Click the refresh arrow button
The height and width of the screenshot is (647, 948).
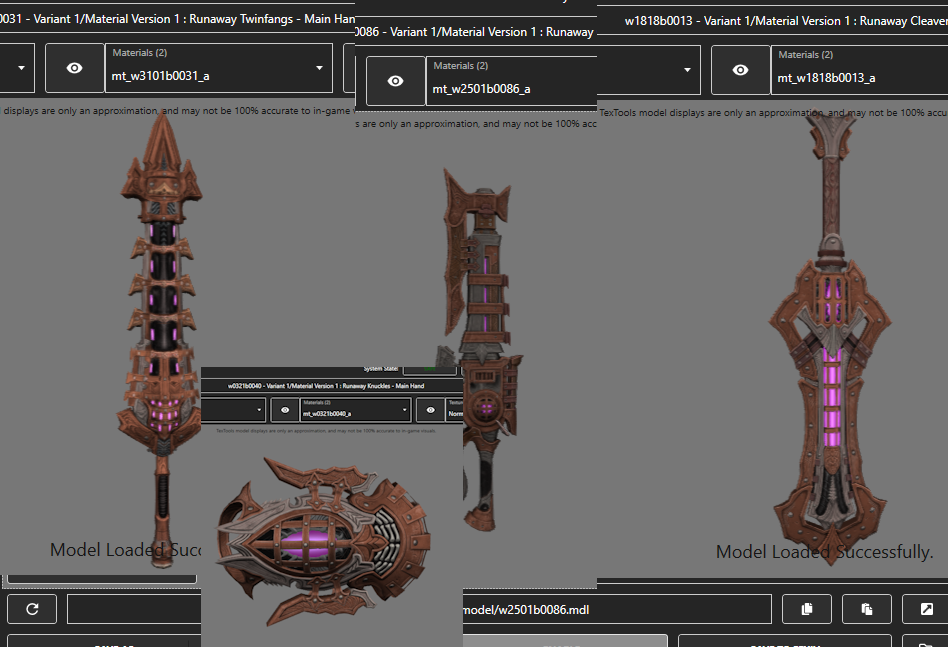pos(32,609)
